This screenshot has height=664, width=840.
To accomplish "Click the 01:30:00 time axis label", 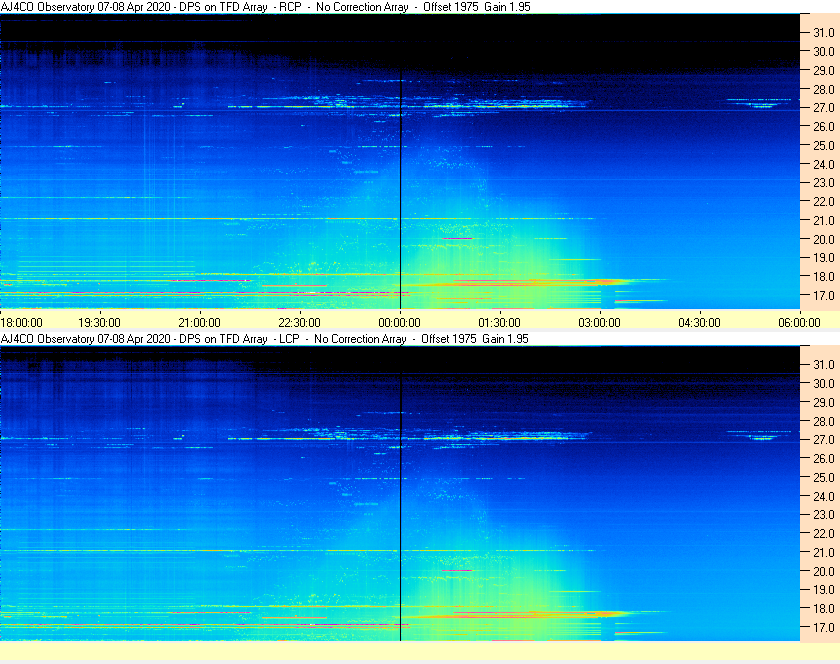I will click(499, 323).
